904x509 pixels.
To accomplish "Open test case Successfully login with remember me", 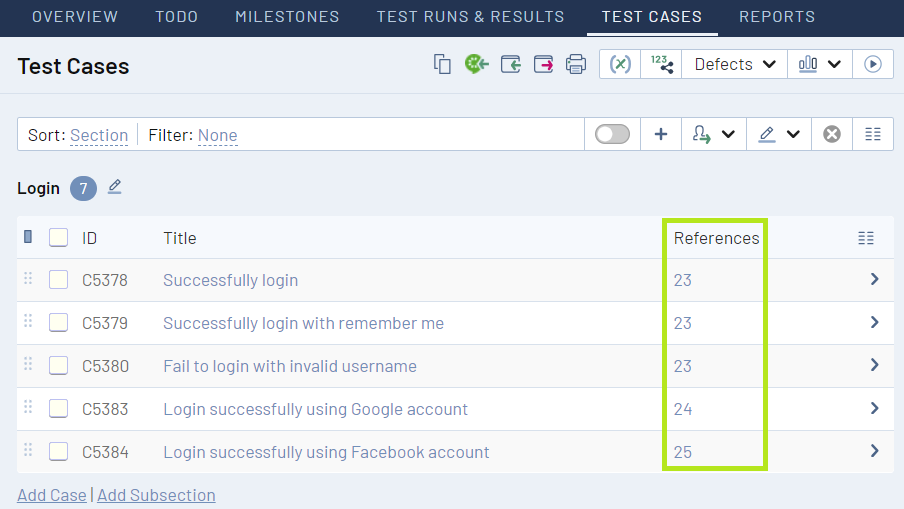I will pos(303,323).
